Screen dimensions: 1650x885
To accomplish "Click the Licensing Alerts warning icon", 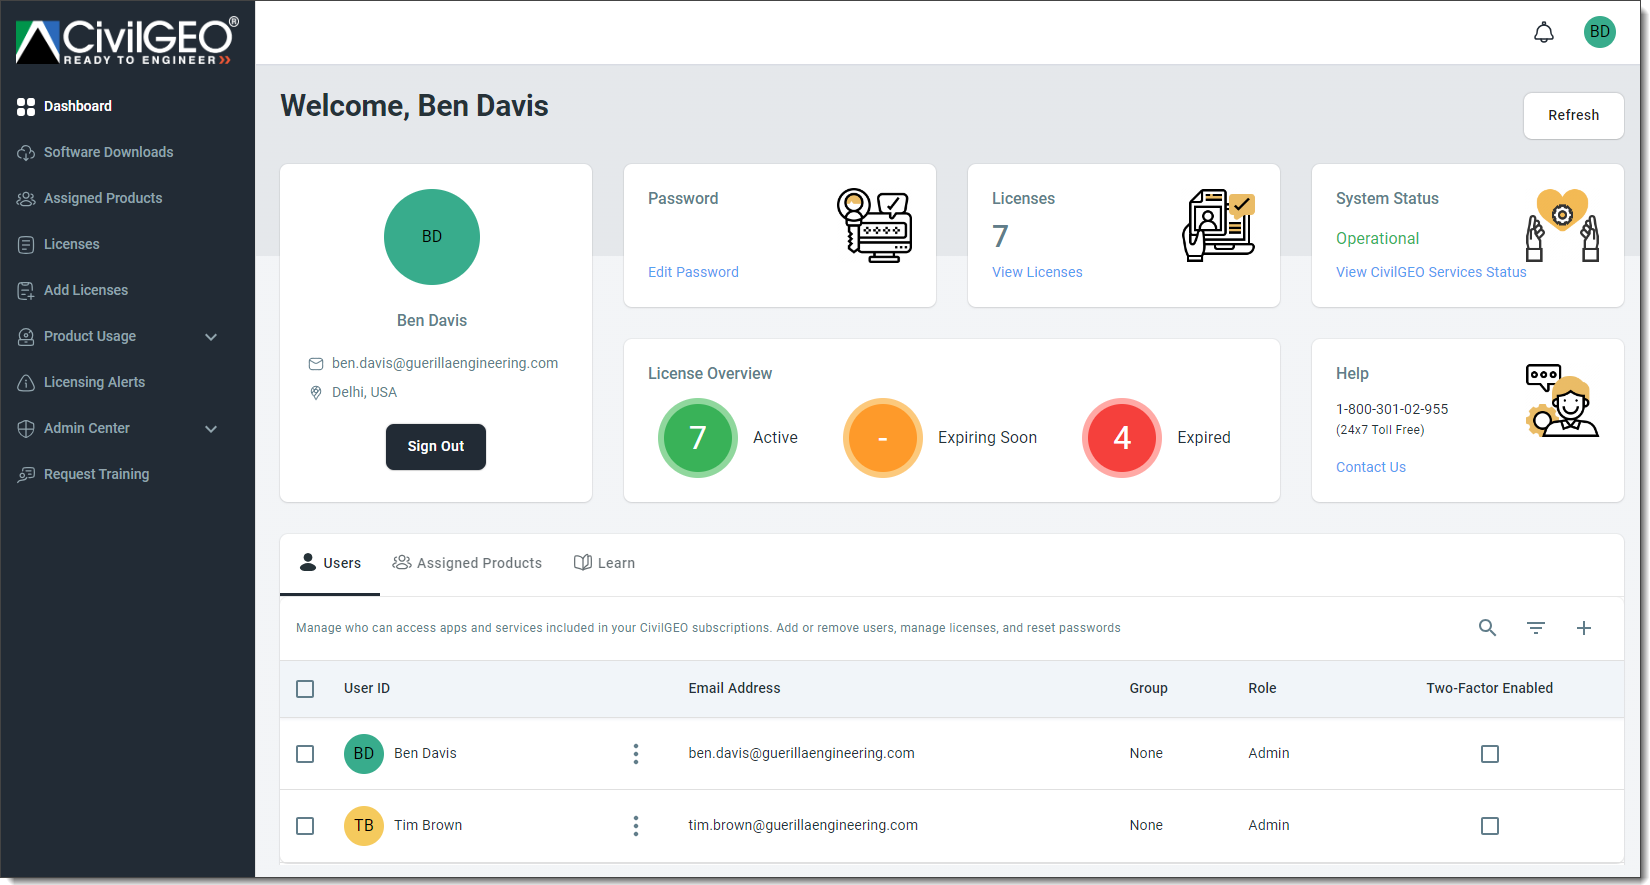I will pyautogui.click(x=26, y=382).
